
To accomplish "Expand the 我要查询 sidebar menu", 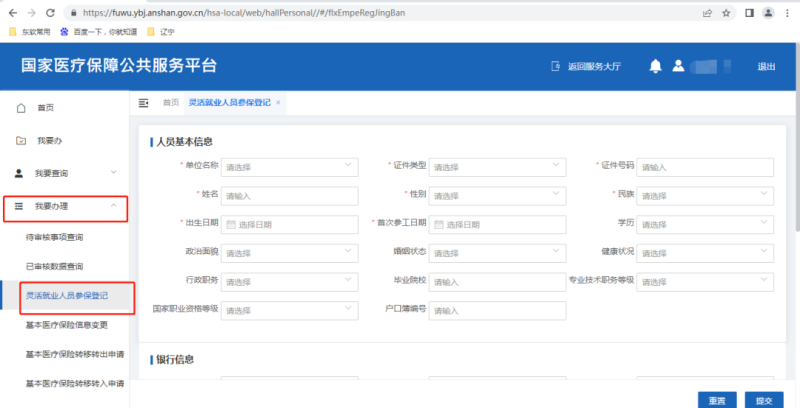I will pos(113,173).
